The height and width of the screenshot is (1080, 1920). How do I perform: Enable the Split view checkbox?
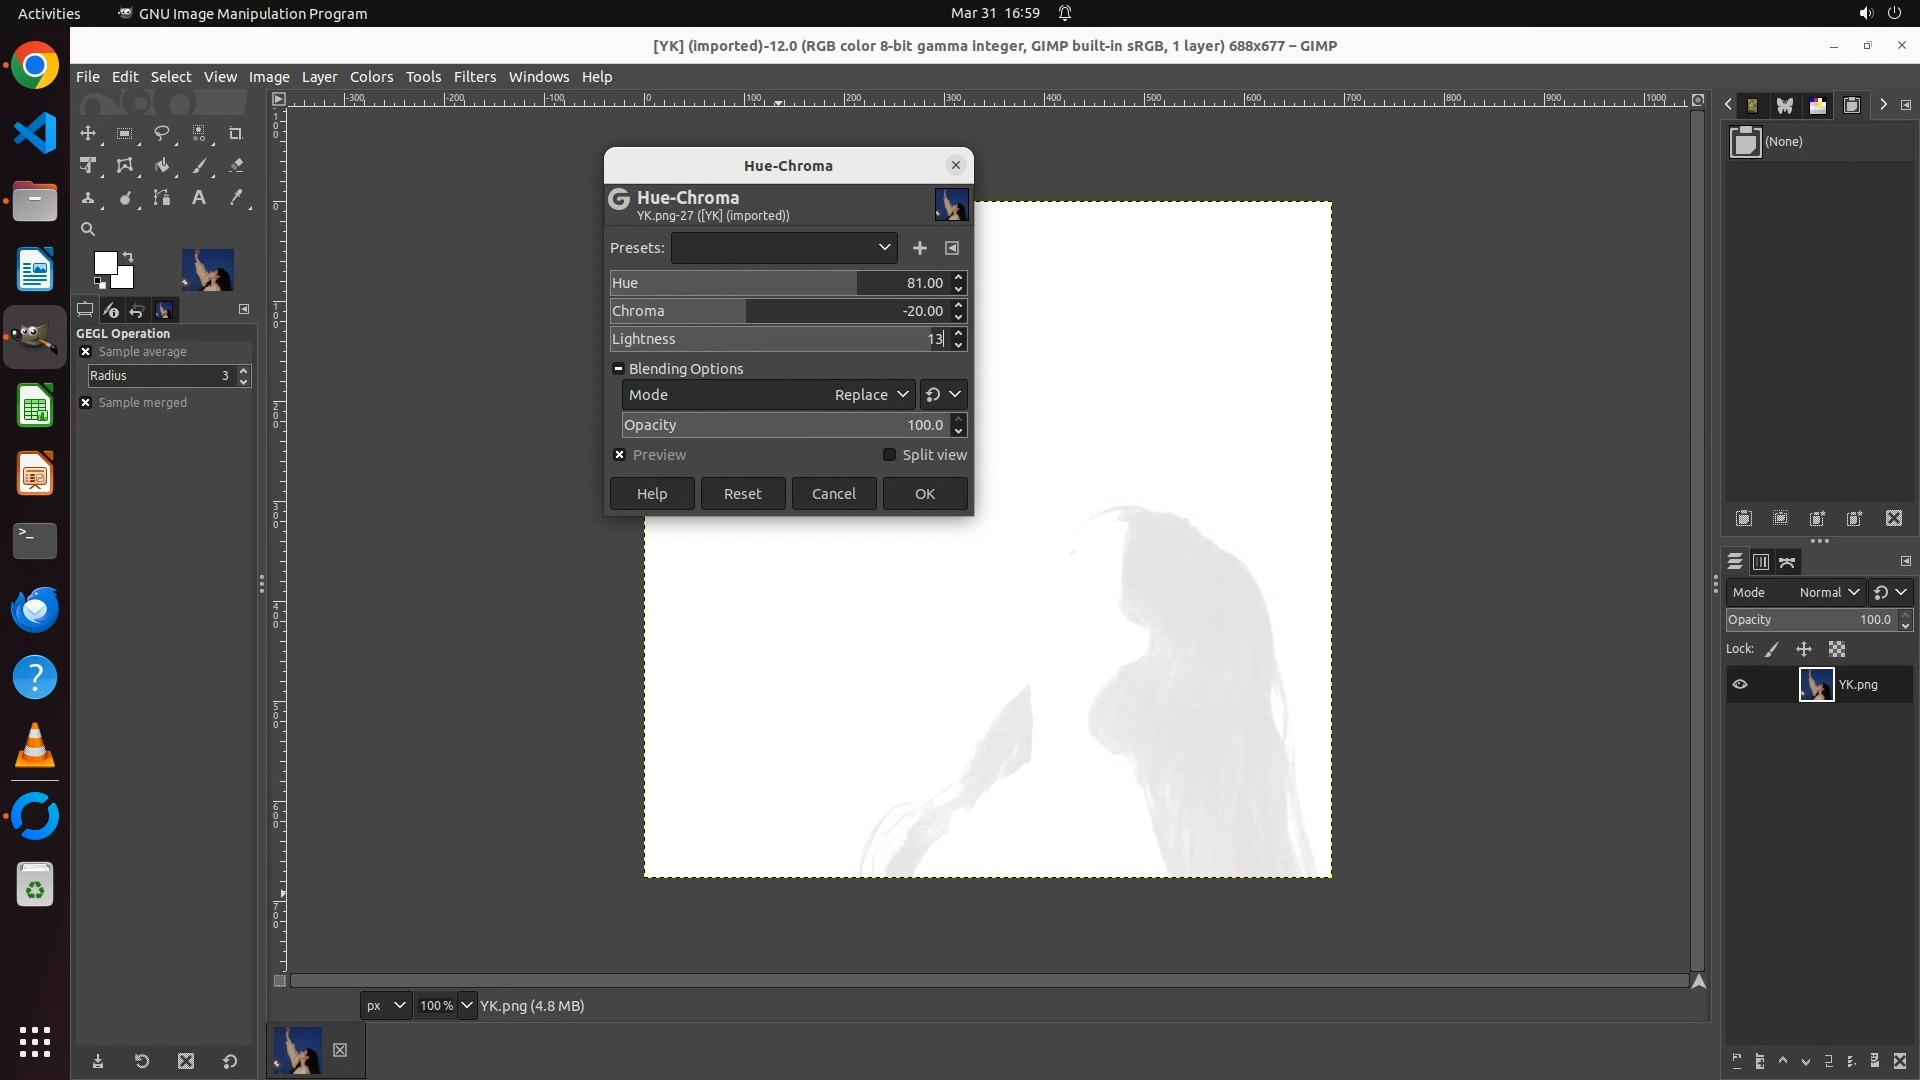pyautogui.click(x=889, y=455)
